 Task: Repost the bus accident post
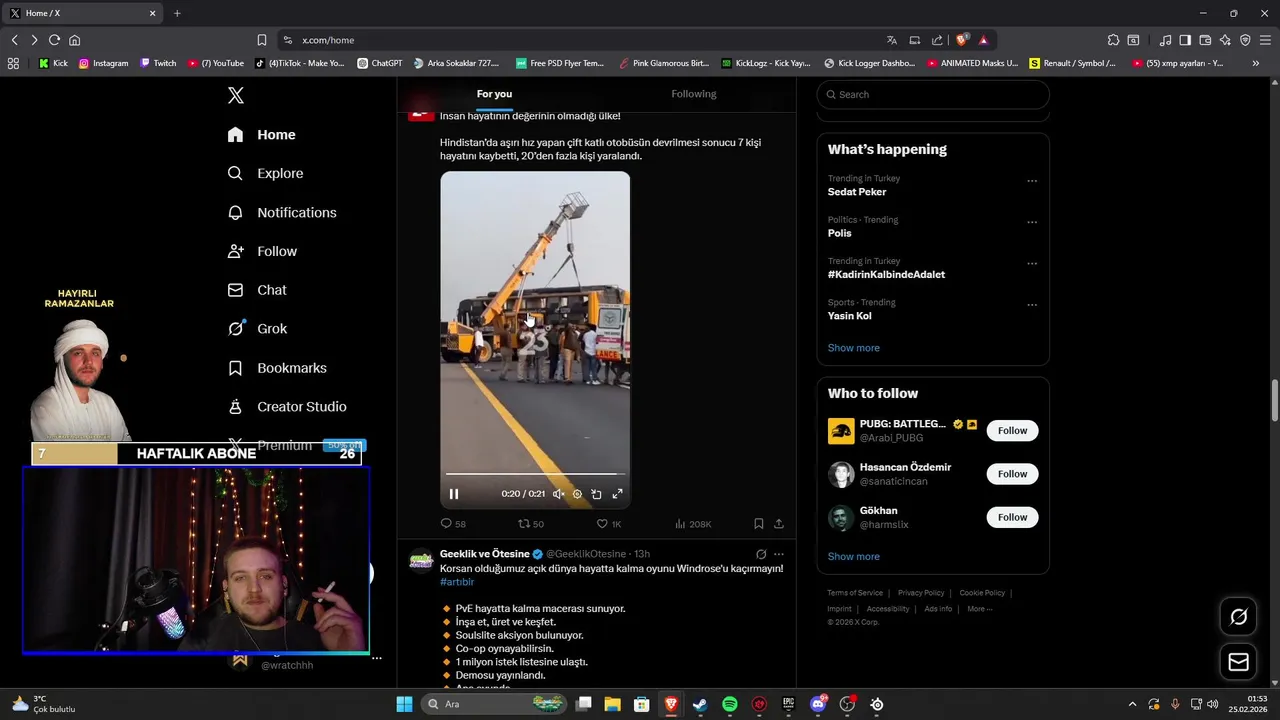[x=531, y=524]
